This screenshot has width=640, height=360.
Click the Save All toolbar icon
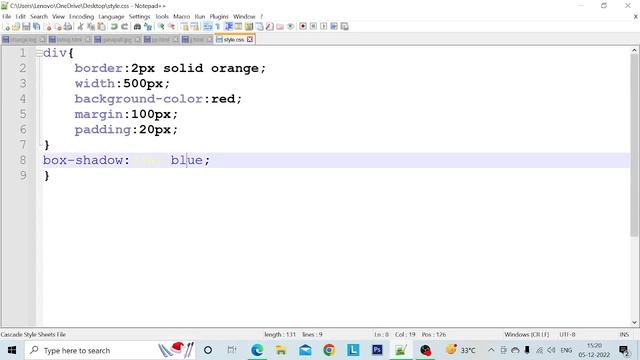pos(37,27)
